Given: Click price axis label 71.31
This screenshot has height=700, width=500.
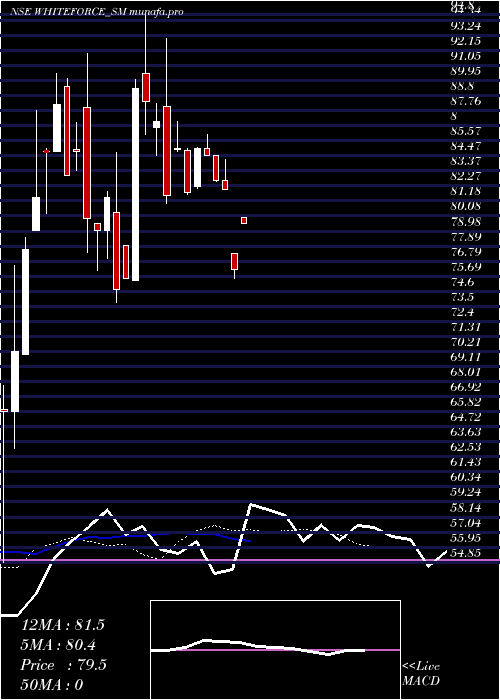Looking at the screenshot, I should coord(465,327).
